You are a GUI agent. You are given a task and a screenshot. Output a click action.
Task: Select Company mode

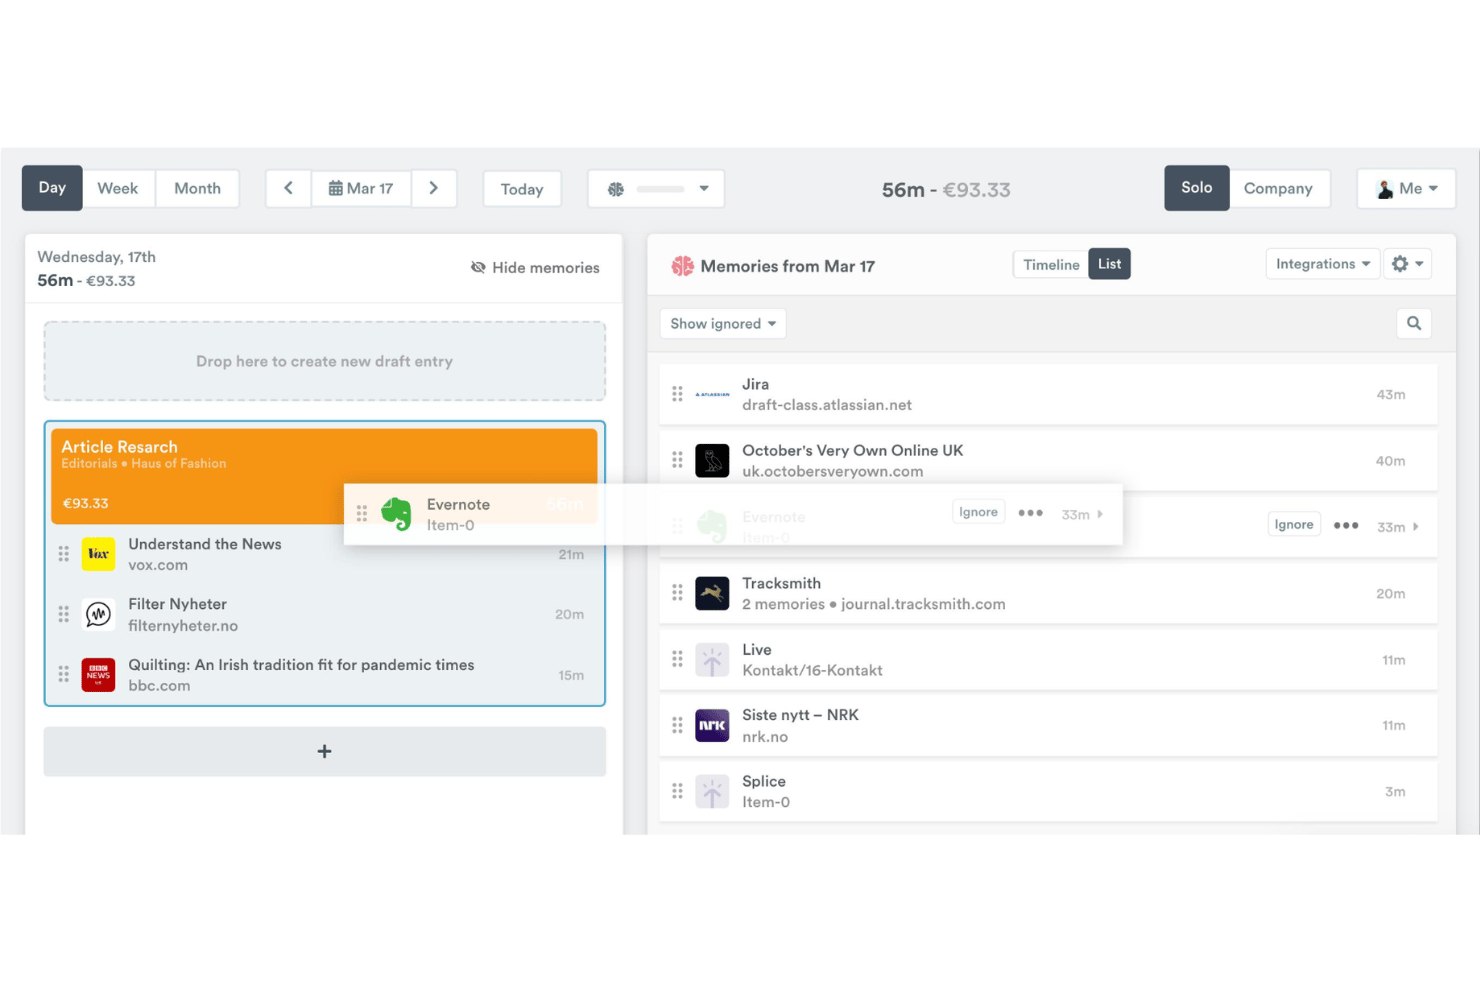pos(1278,188)
